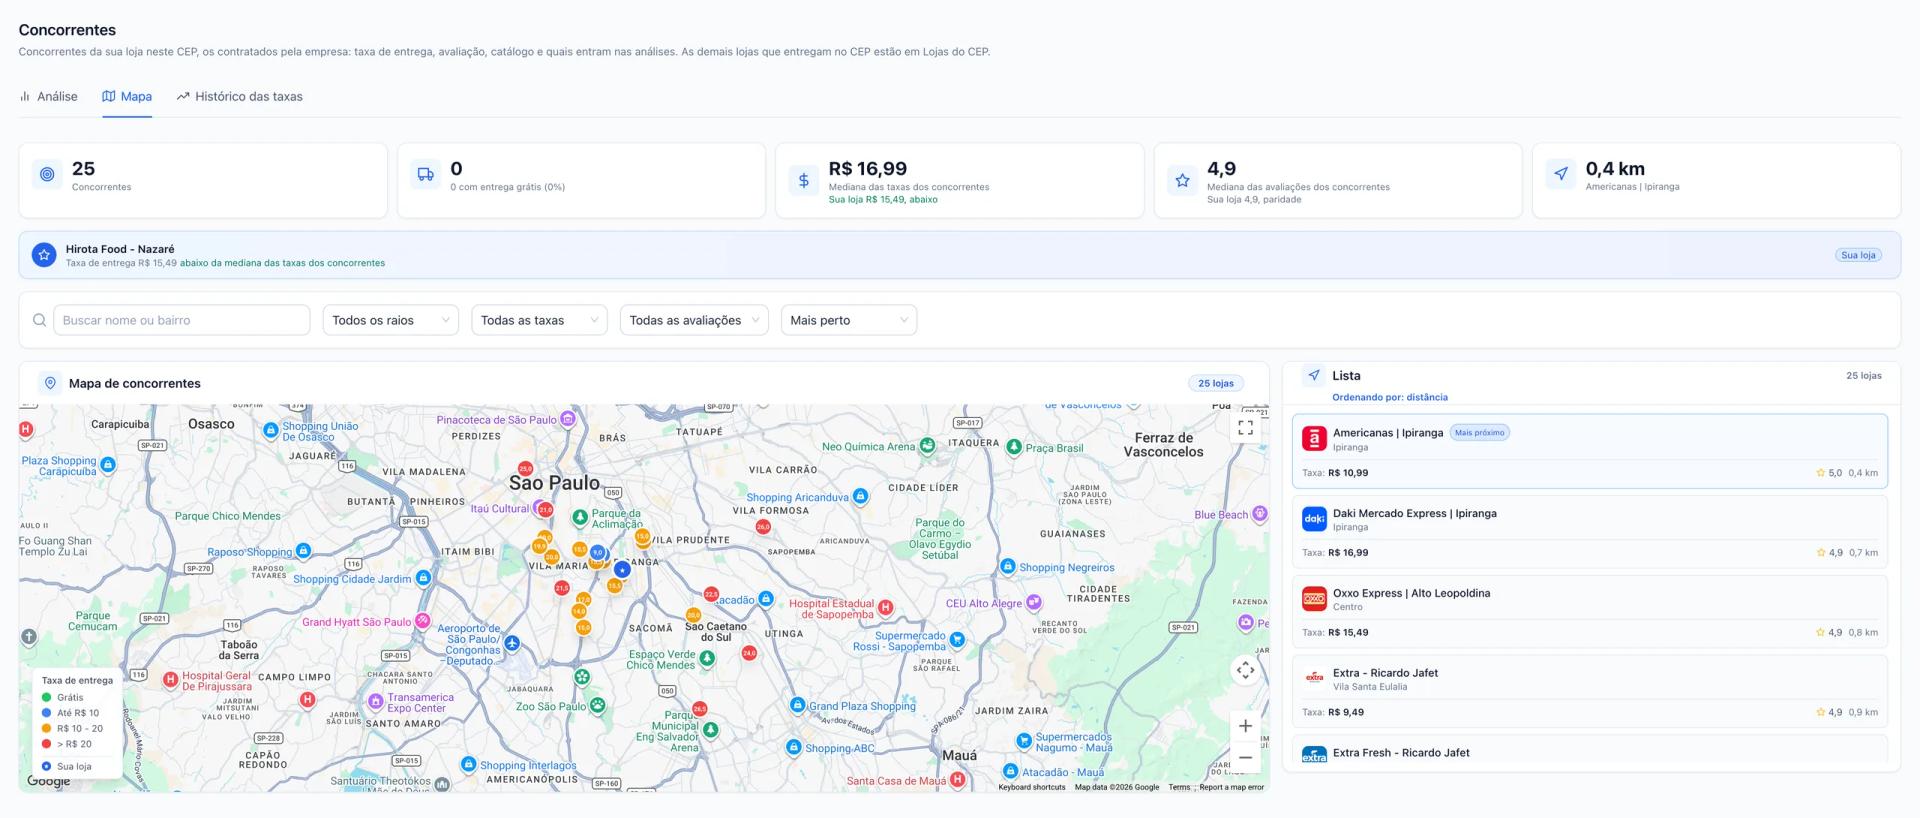Click the Mais próximo badge on Americanas

pos(1479,433)
